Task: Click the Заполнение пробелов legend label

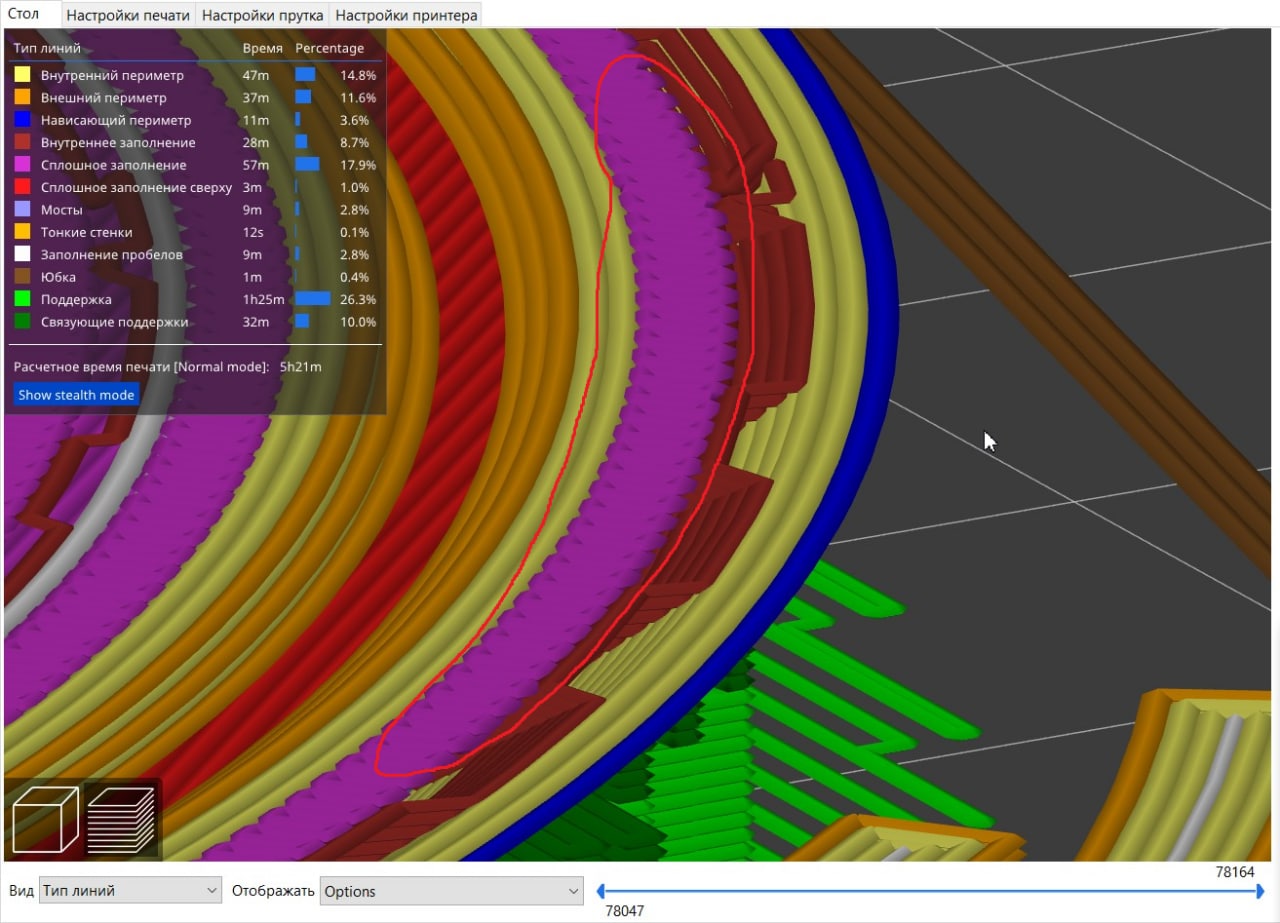Action: coord(112,254)
